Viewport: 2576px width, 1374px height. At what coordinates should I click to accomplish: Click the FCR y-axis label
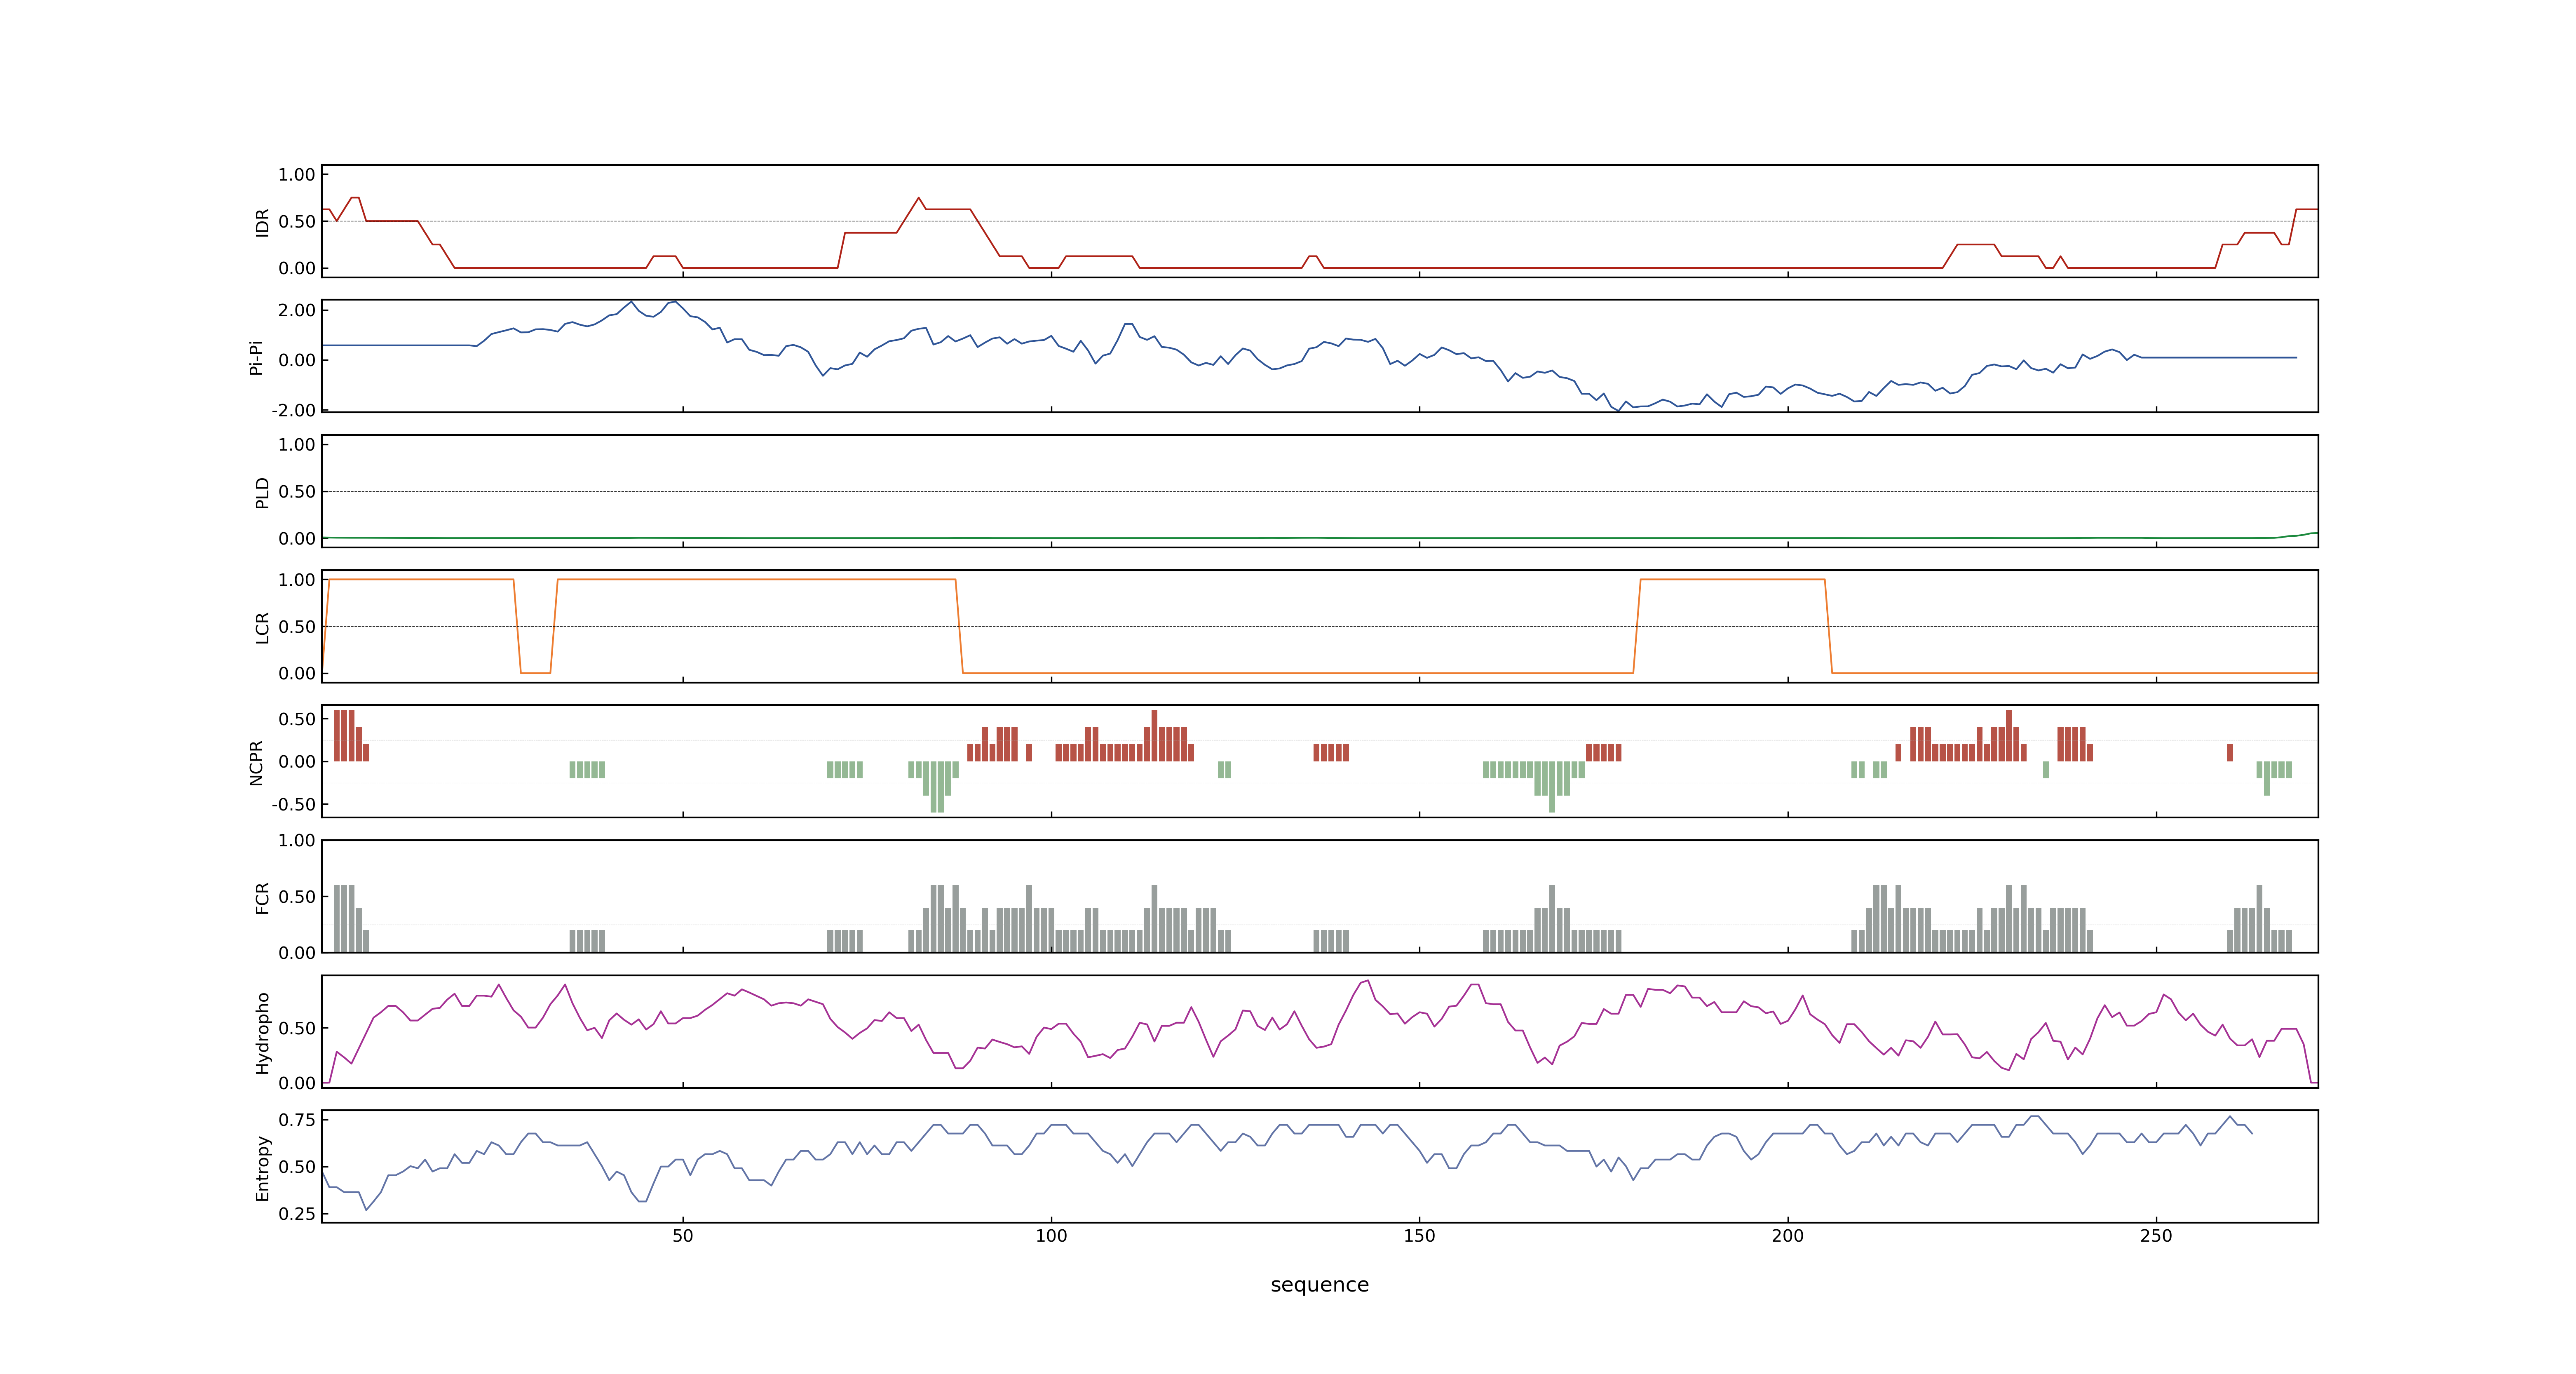(x=262, y=897)
